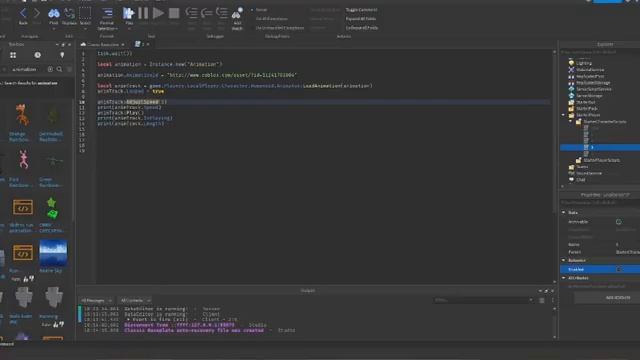Open the Find dropdown arrow
640x360 pixels.
pos(53,29)
